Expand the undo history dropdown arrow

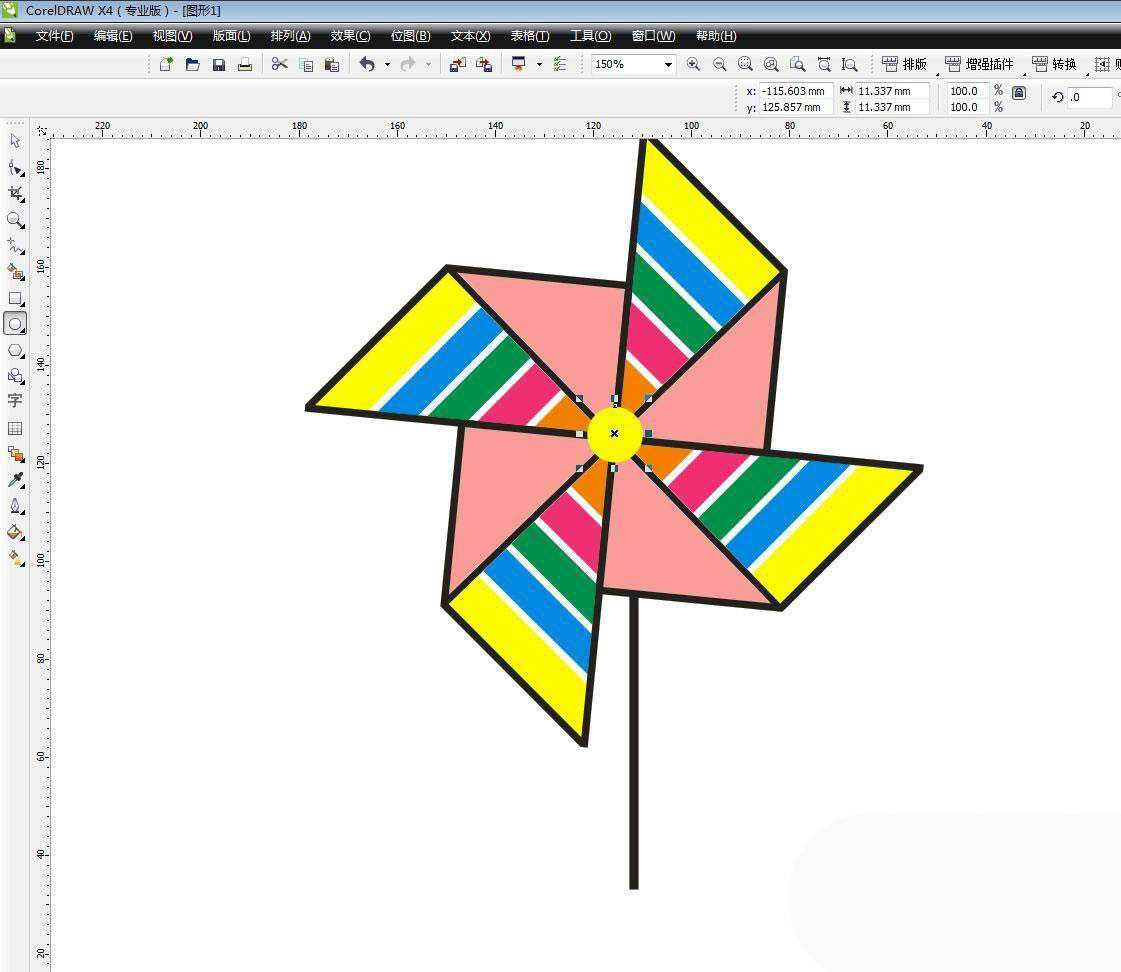click(x=387, y=64)
